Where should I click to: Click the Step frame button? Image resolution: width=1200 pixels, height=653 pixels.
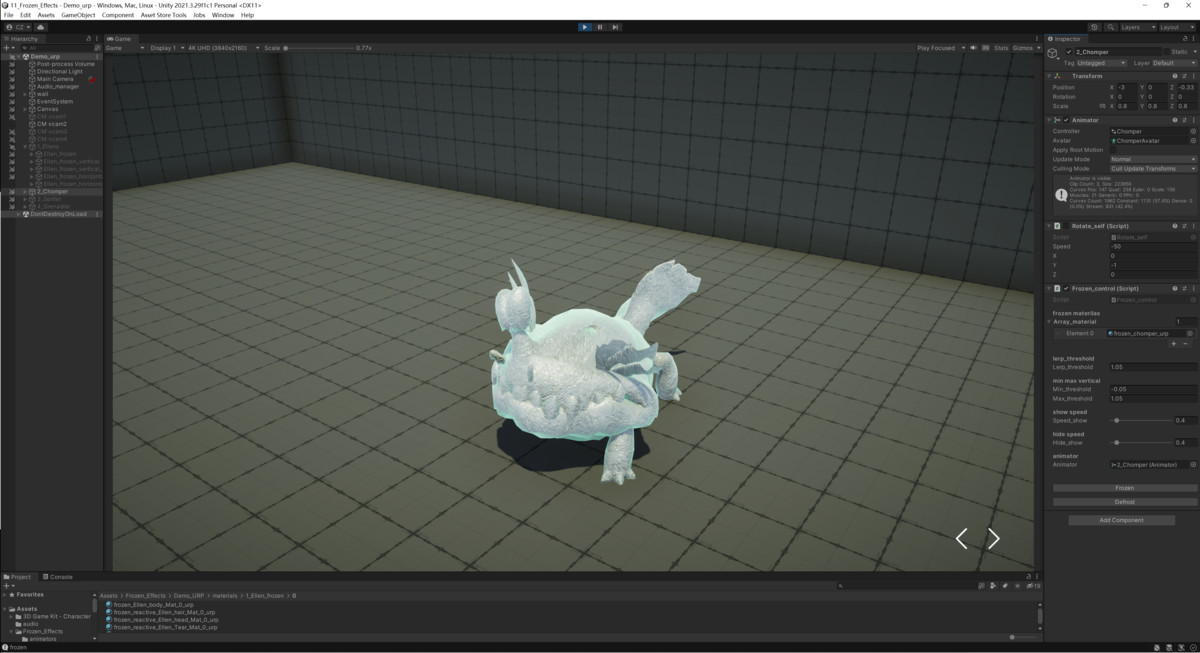(x=615, y=27)
